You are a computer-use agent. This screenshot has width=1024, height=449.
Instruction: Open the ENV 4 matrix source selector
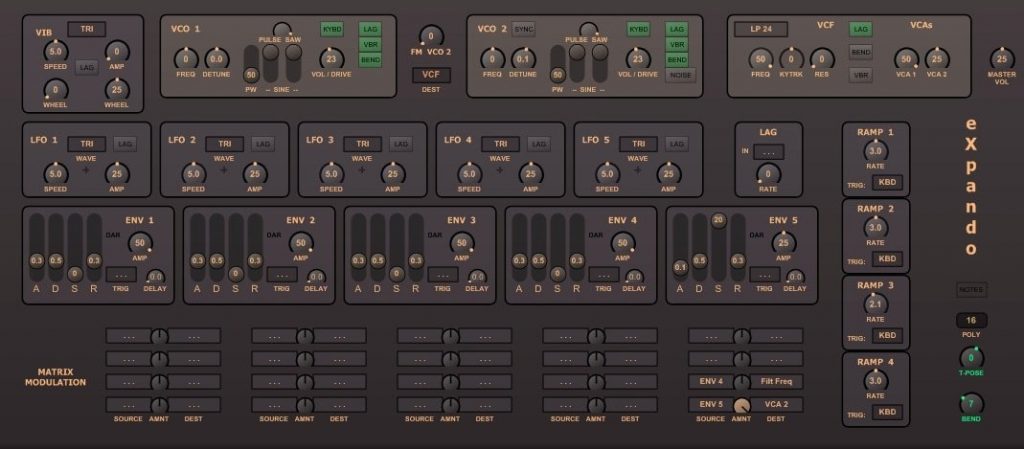coord(711,382)
